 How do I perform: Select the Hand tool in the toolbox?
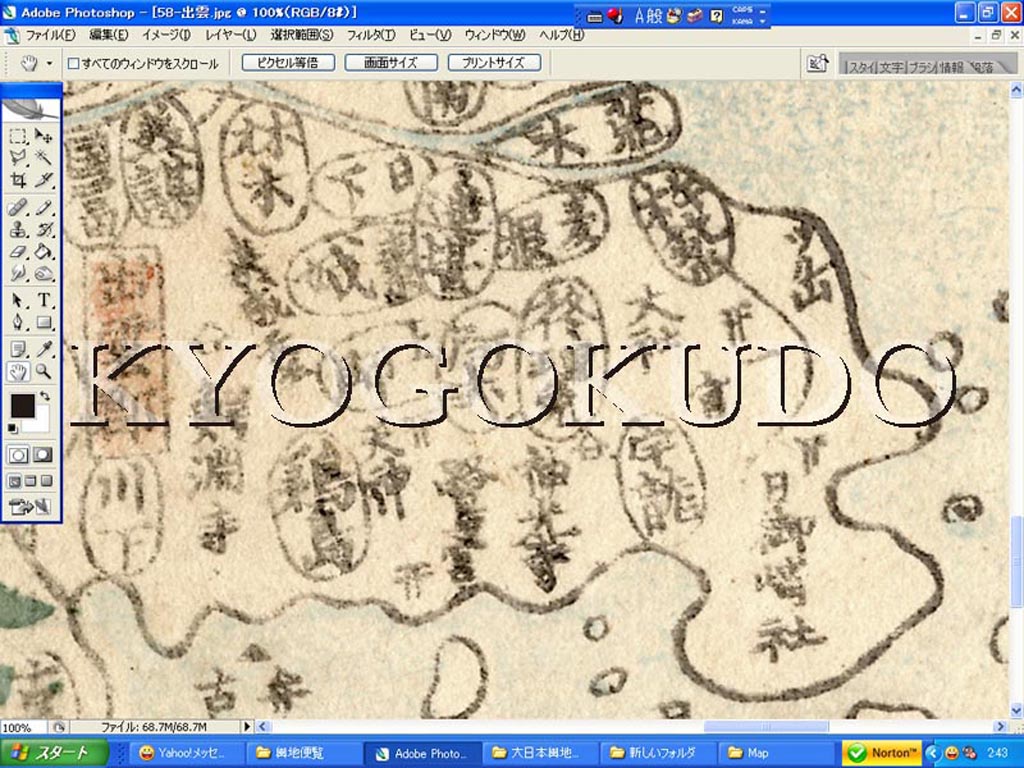pyautogui.click(x=18, y=372)
